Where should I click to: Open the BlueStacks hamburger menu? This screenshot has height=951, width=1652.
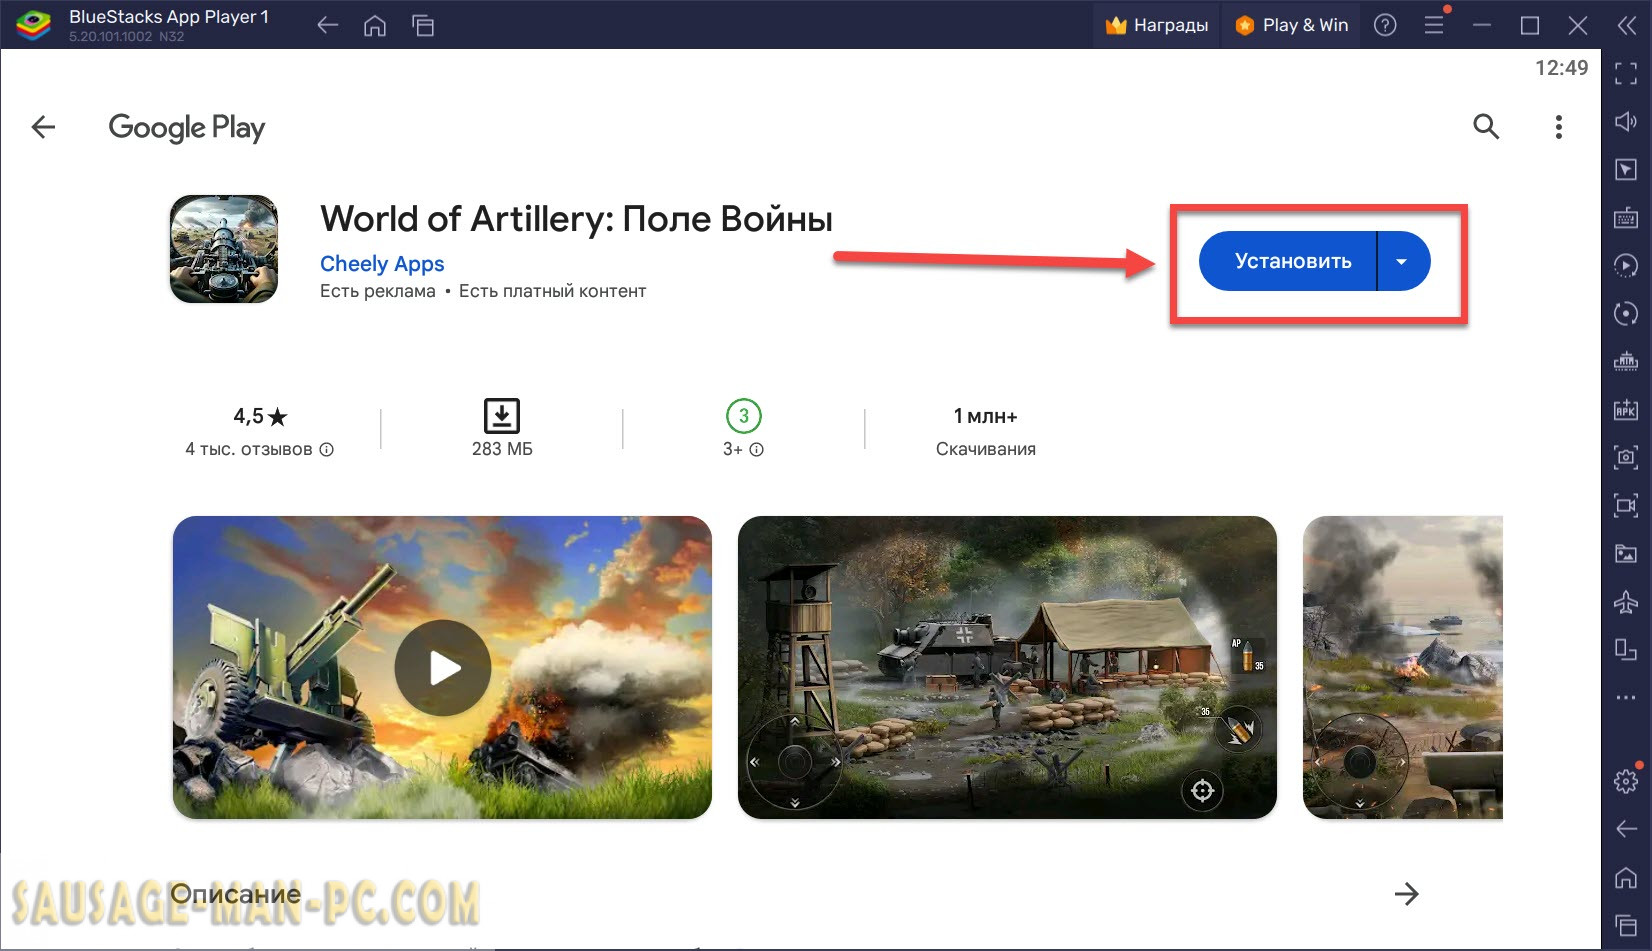click(1434, 25)
